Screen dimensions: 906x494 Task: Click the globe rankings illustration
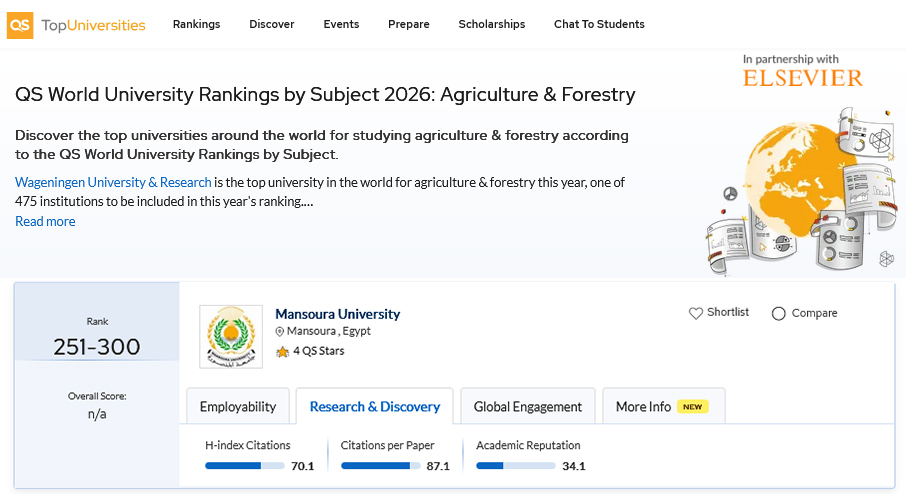pyautogui.click(x=800, y=190)
